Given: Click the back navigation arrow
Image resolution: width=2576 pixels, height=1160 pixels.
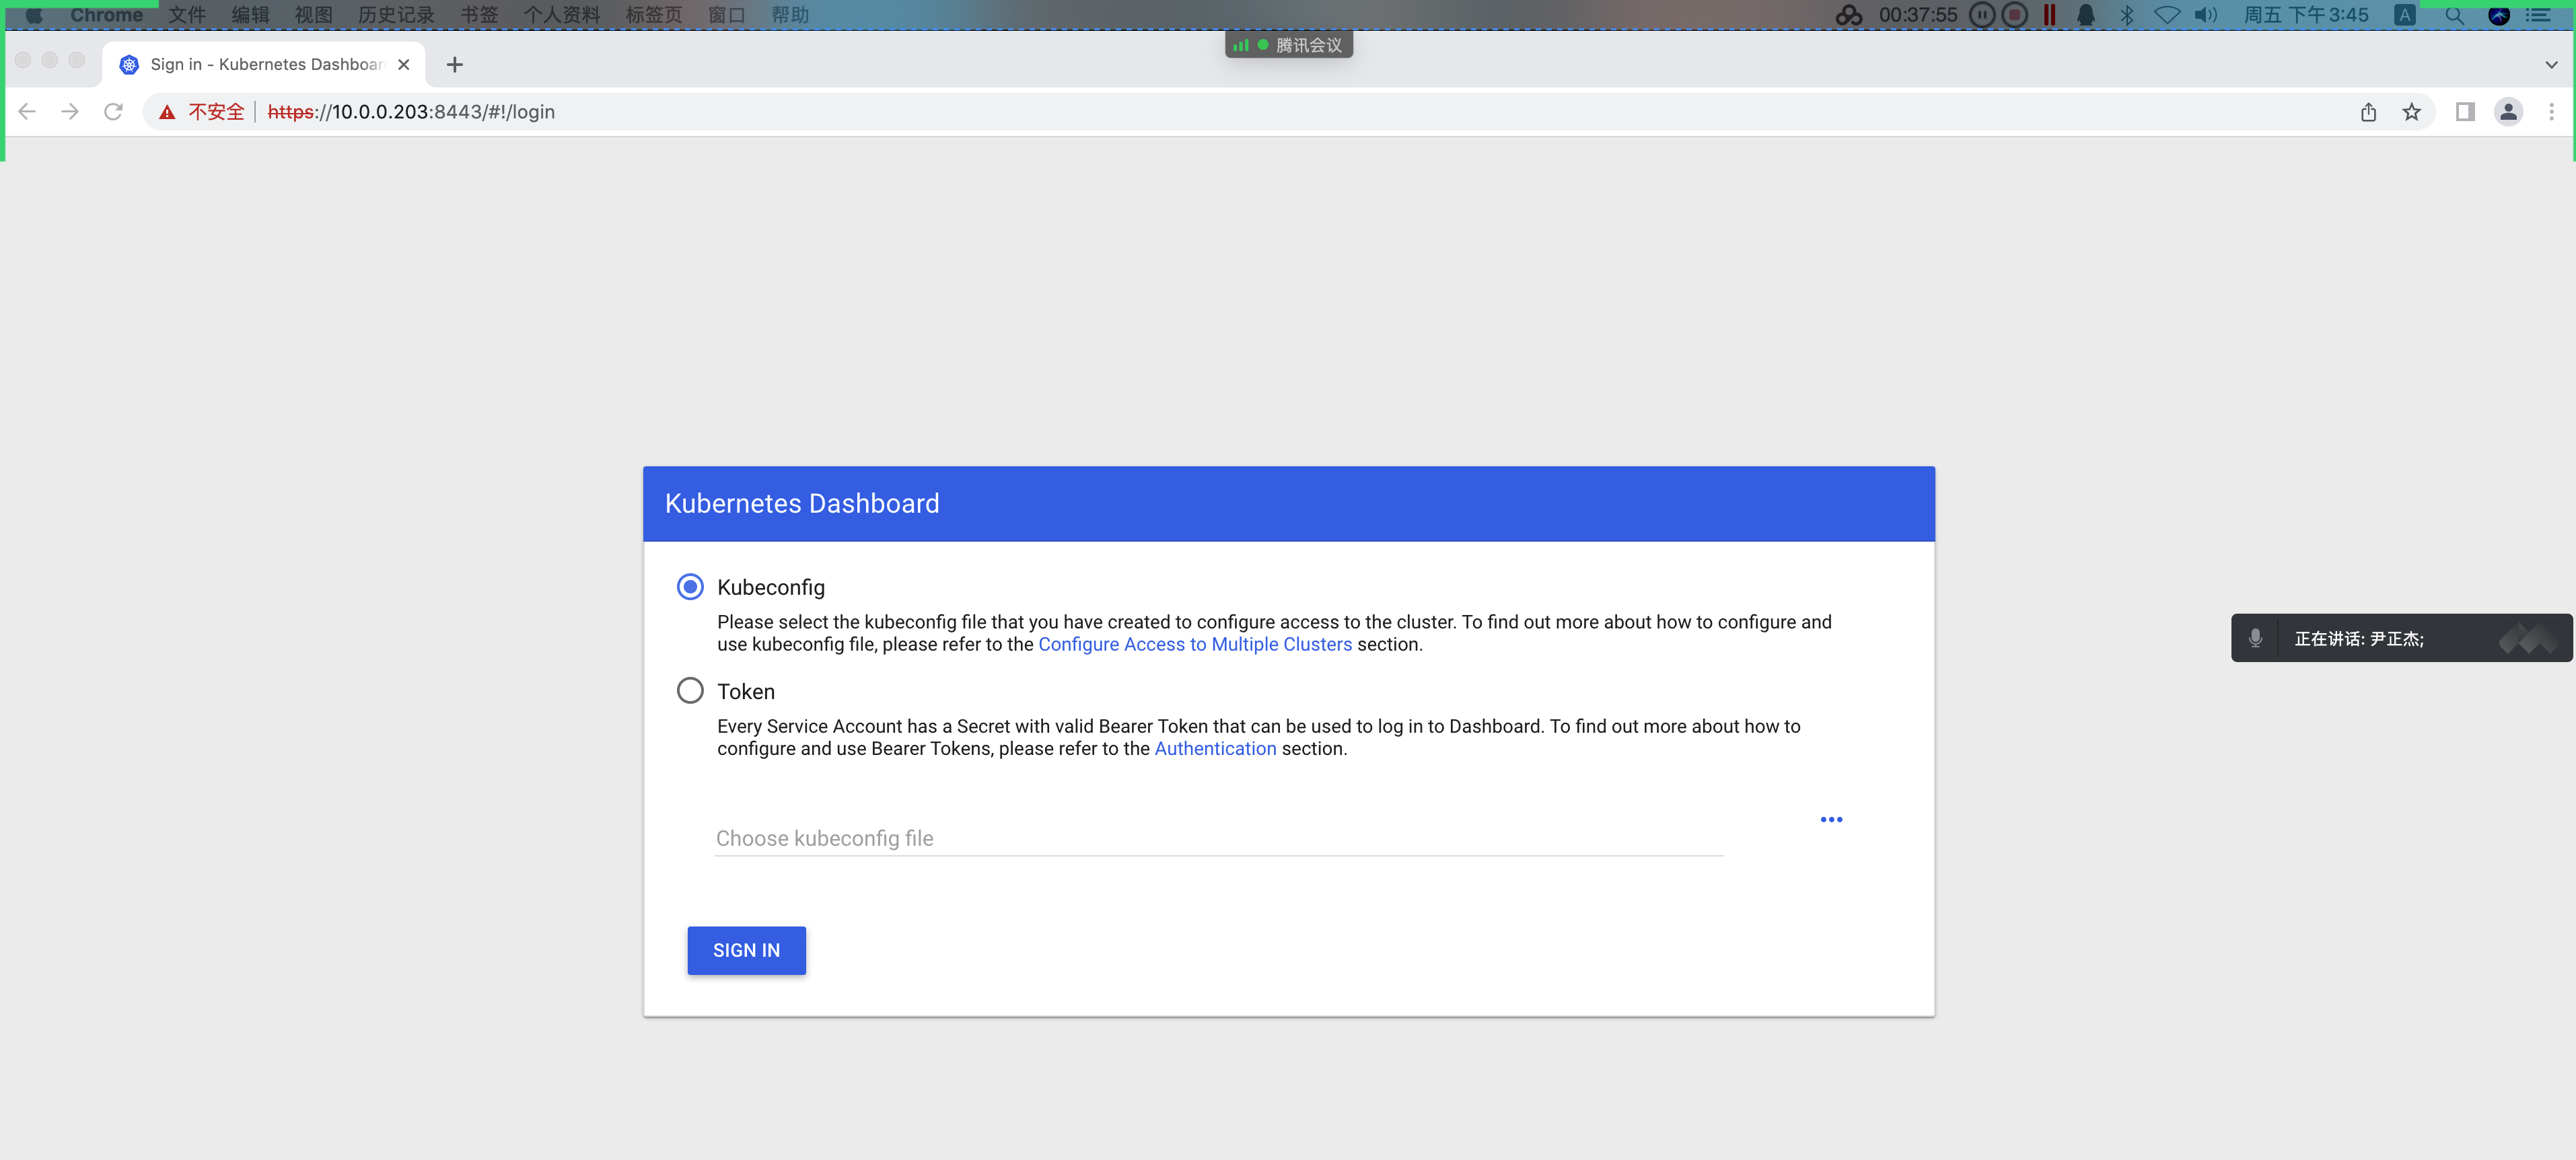Looking at the screenshot, I should 27,112.
